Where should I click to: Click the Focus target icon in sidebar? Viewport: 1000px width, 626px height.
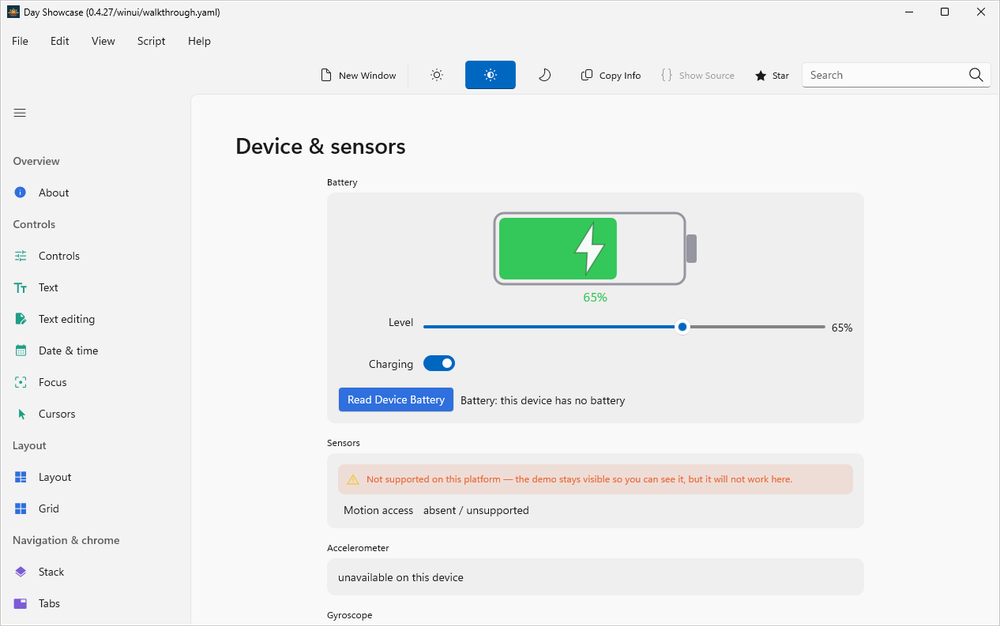pos(20,382)
